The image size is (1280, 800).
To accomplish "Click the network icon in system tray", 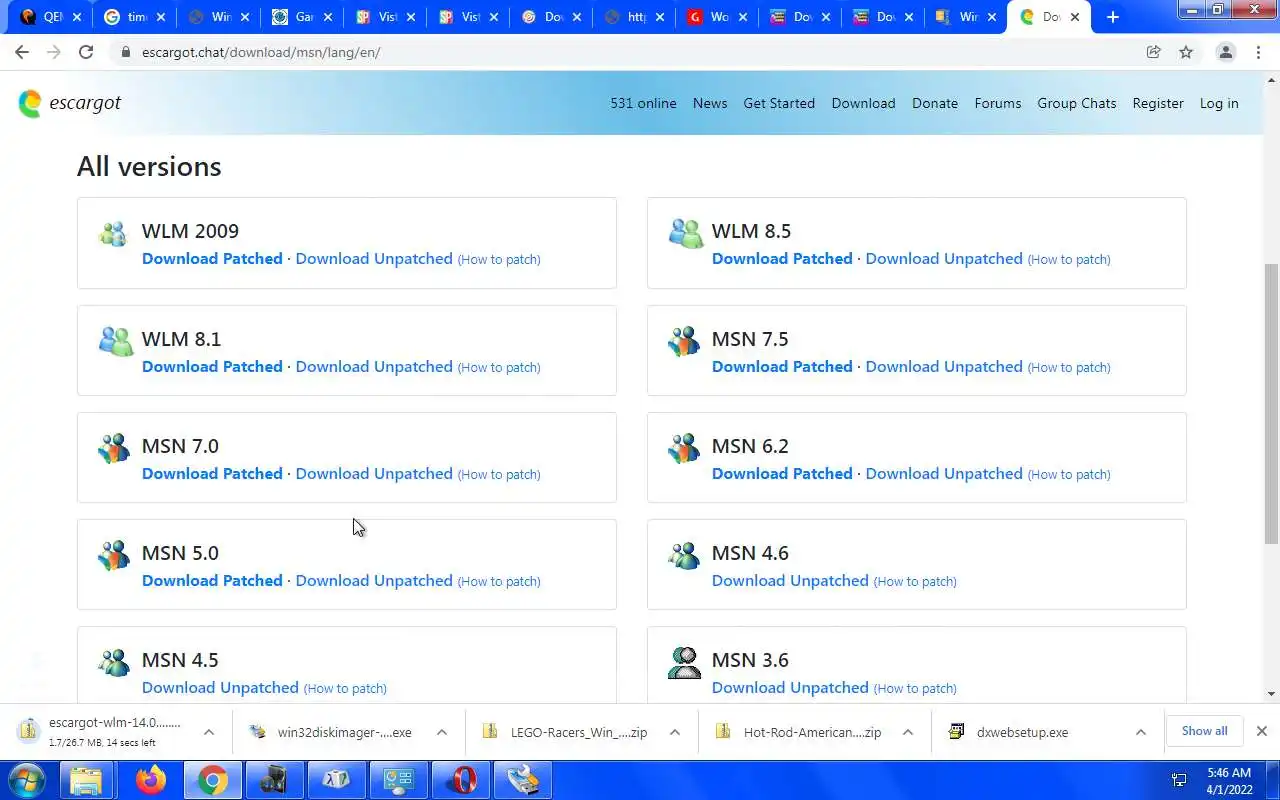I will tap(1179, 780).
